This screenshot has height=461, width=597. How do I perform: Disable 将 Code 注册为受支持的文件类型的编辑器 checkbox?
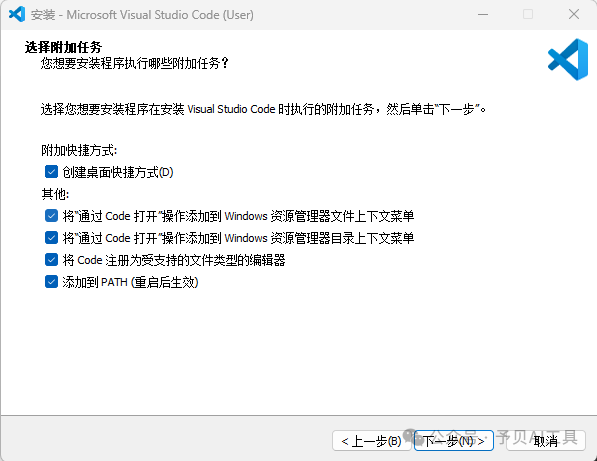click(51, 260)
